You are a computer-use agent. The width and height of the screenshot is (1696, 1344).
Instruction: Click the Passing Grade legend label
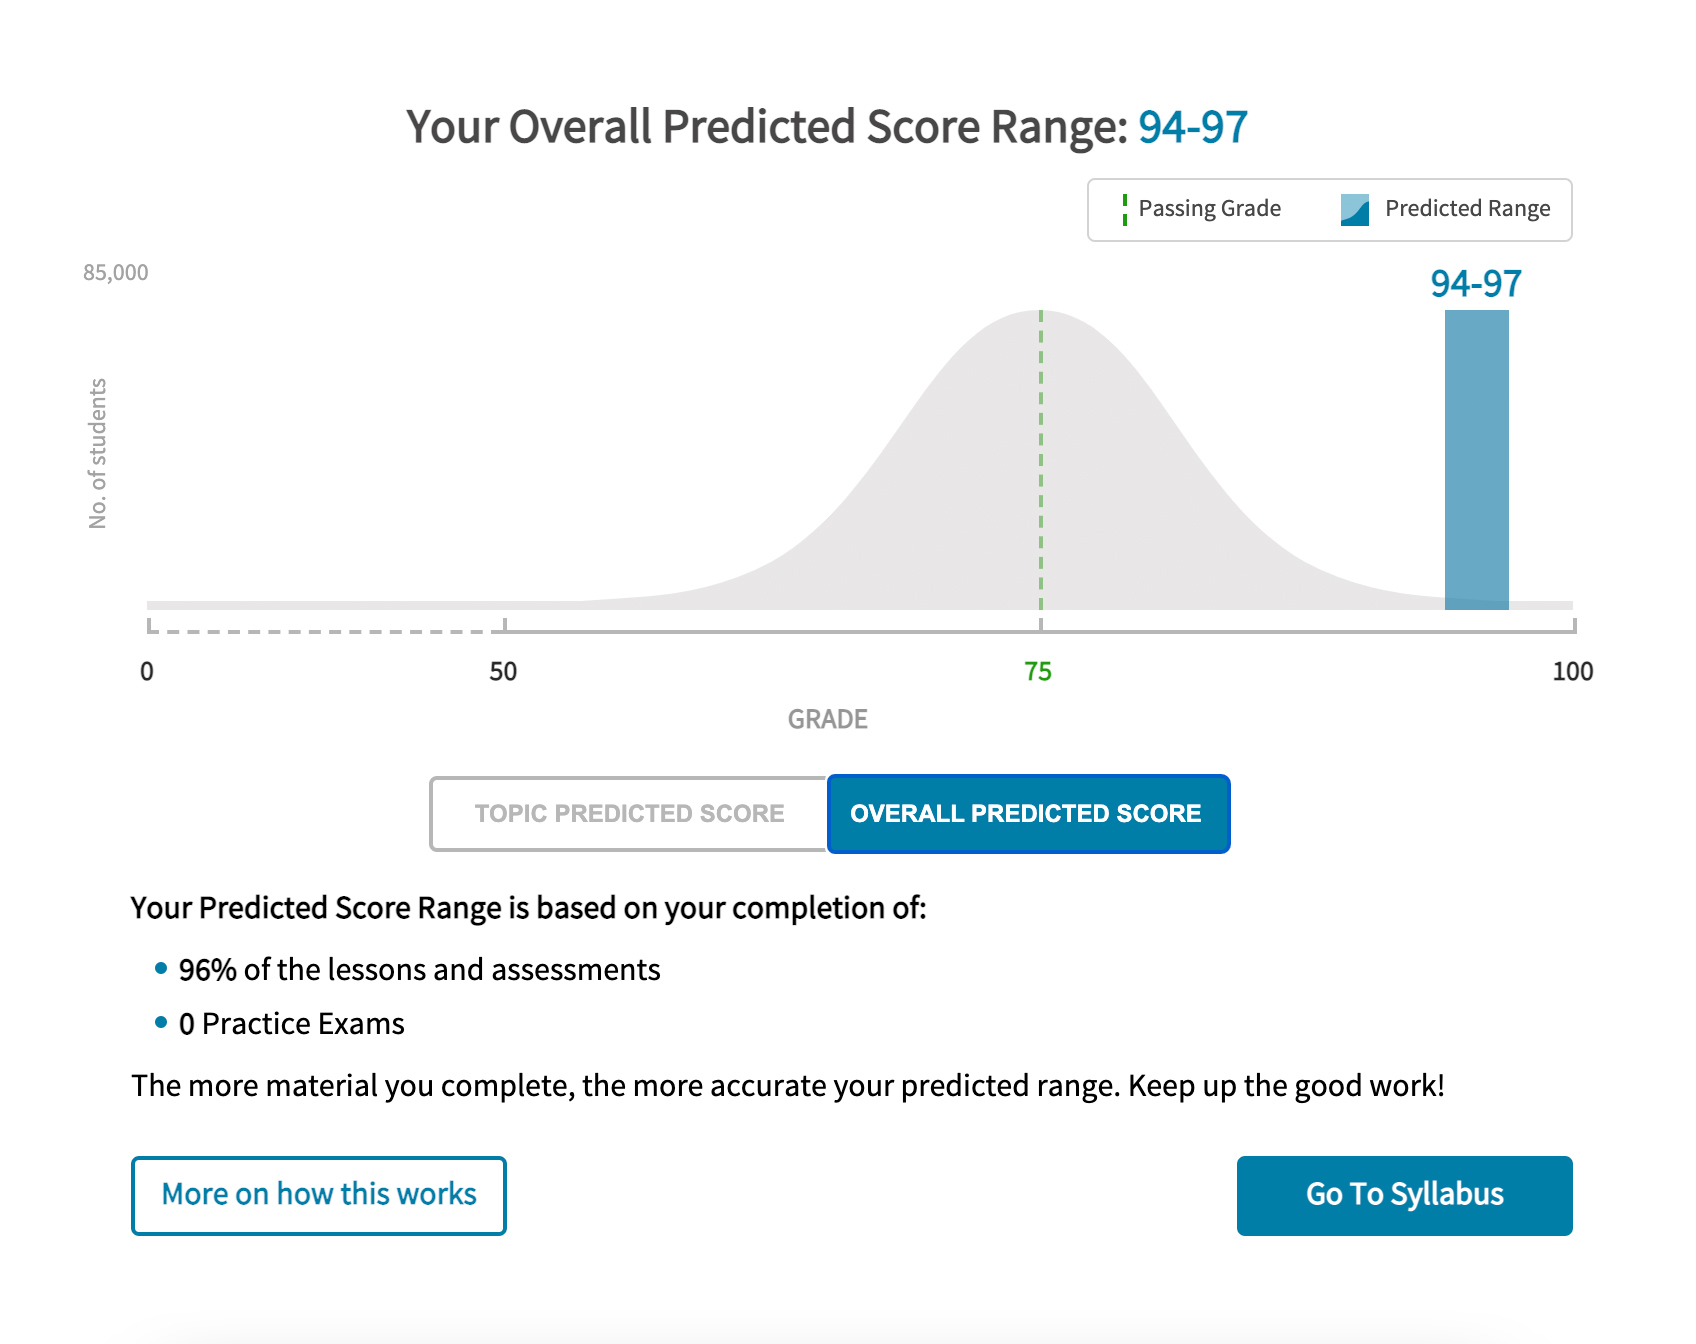pos(1210,208)
